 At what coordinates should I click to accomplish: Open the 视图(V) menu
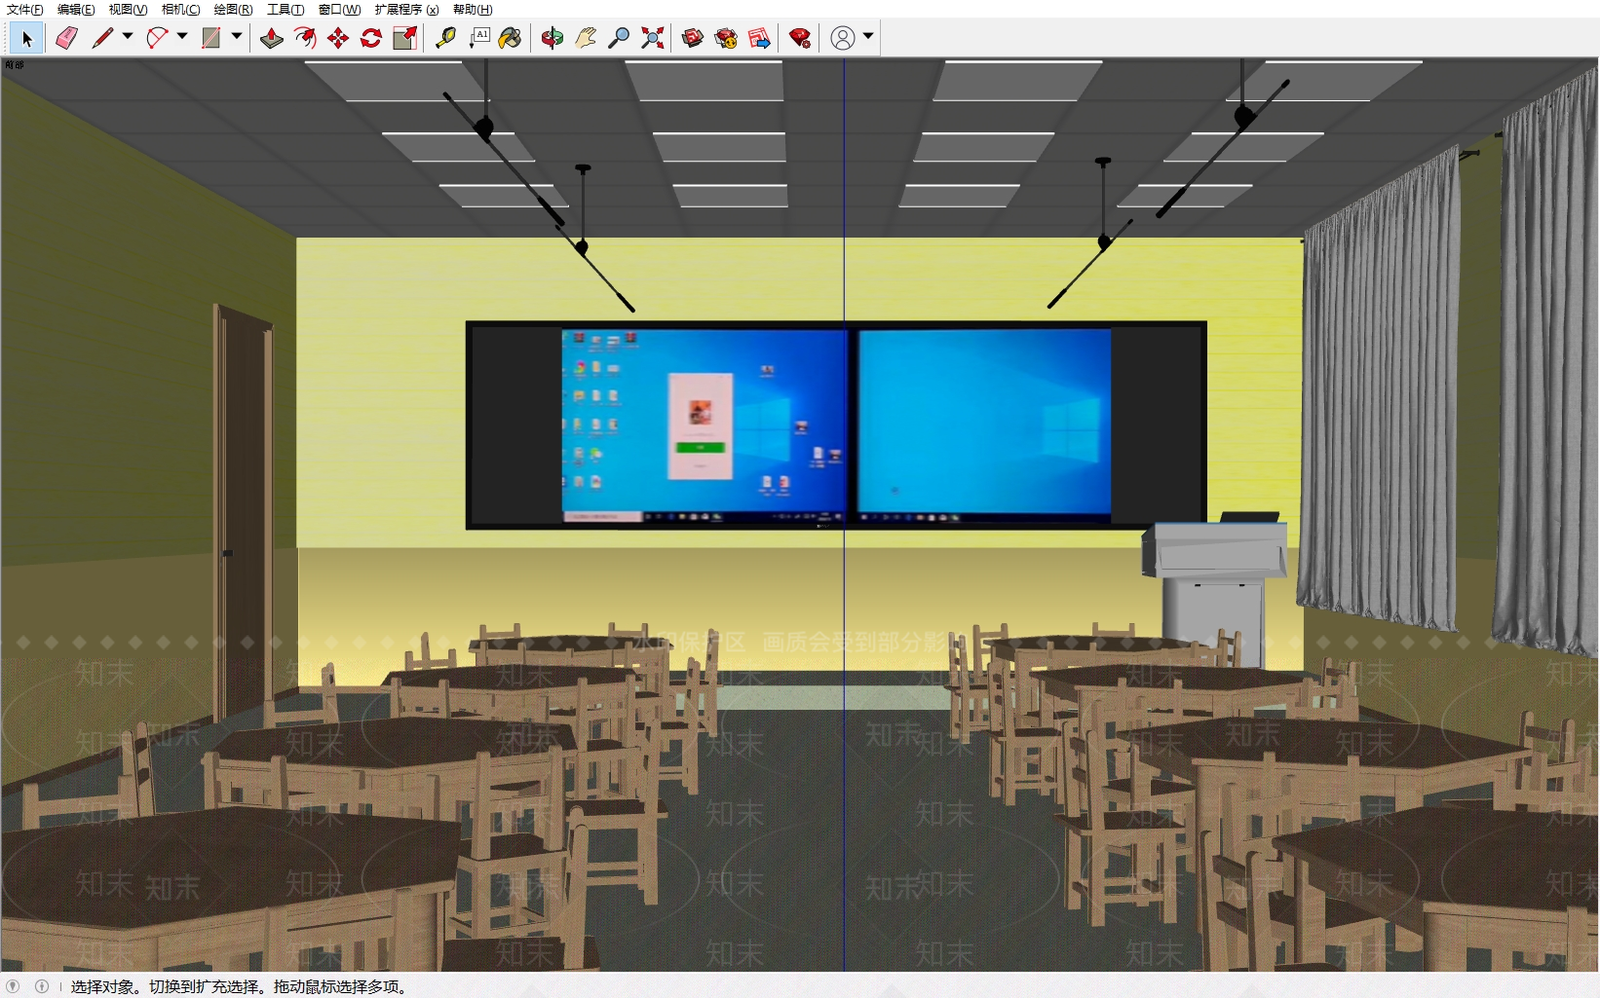tap(128, 9)
